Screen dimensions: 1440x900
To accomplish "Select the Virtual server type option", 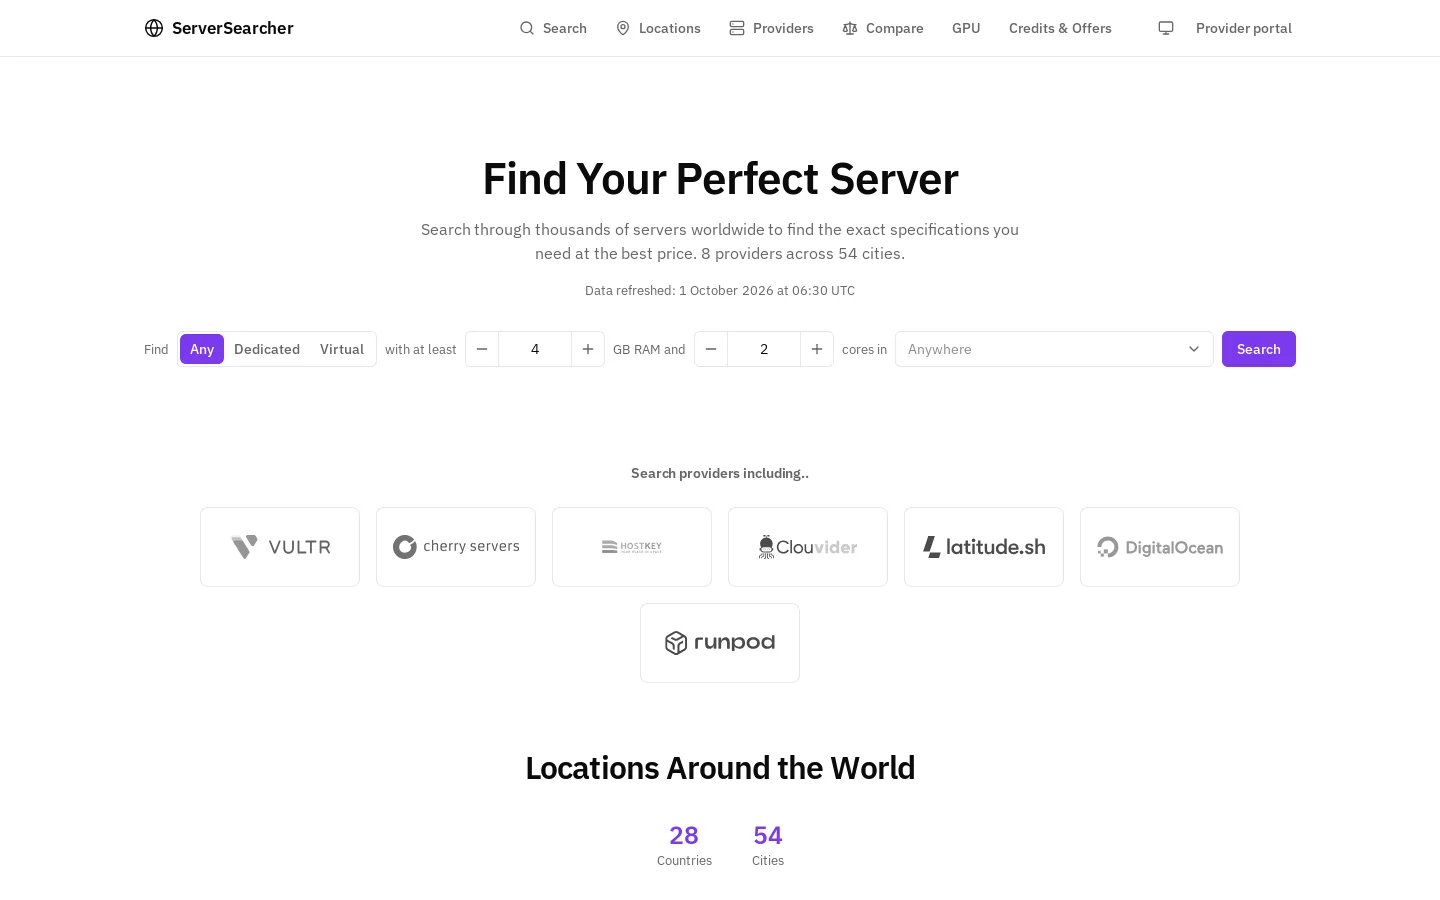I will 342,349.
